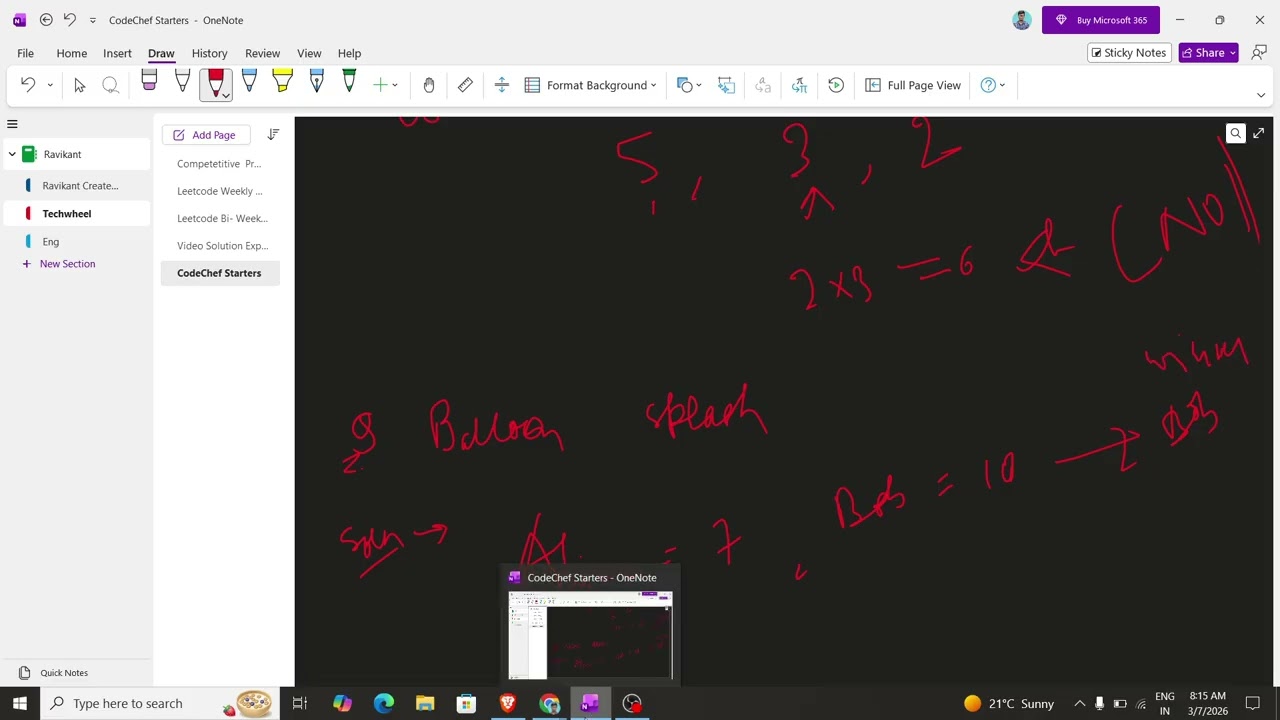Click the search icon in the note canvas
This screenshot has width=1280, height=720.
(x=1235, y=133)
